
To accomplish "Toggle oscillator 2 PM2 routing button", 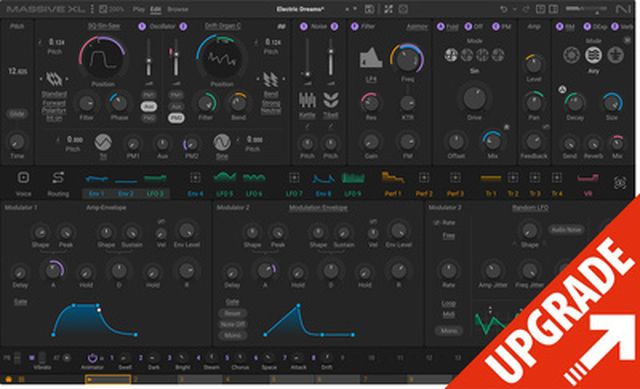I will 176,118.
